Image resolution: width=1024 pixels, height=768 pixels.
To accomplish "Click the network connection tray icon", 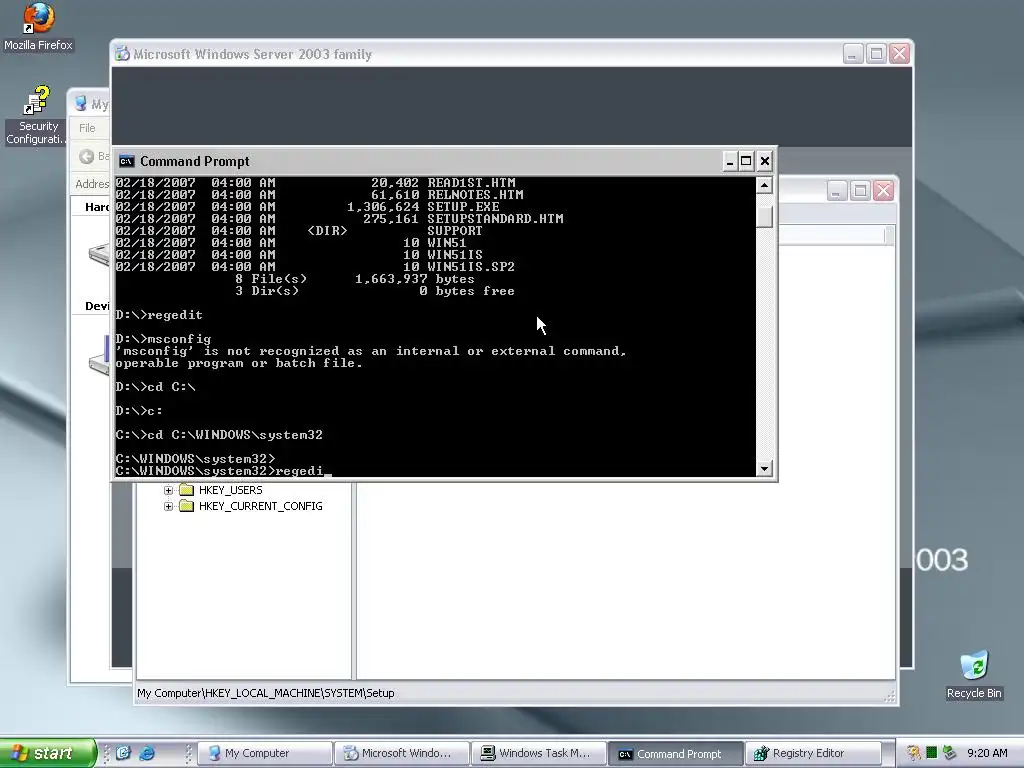I will pos(949,753).
